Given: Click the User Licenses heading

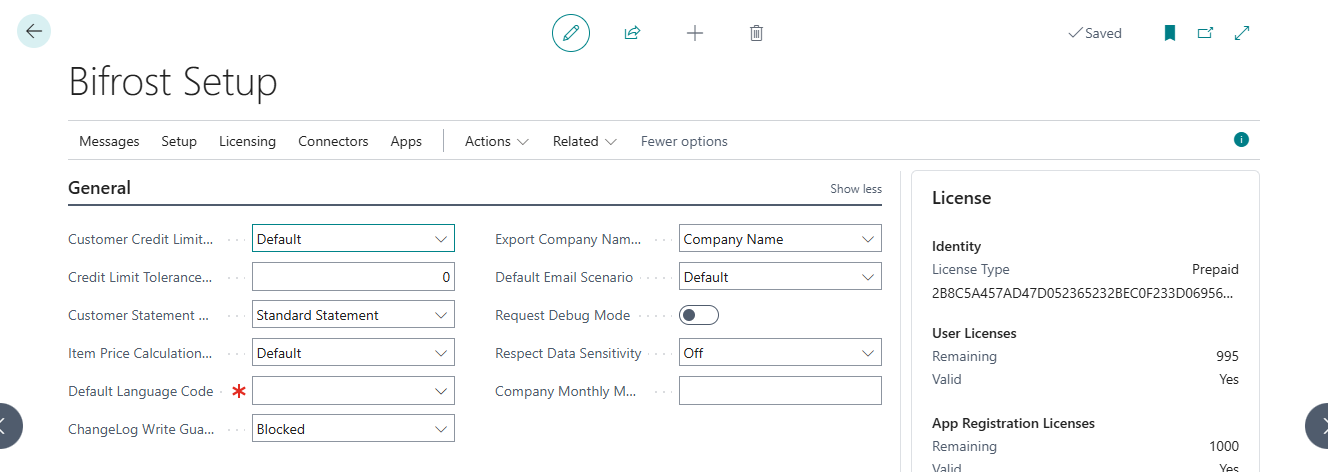Looking at the screenshot, I should click(974, 333).
